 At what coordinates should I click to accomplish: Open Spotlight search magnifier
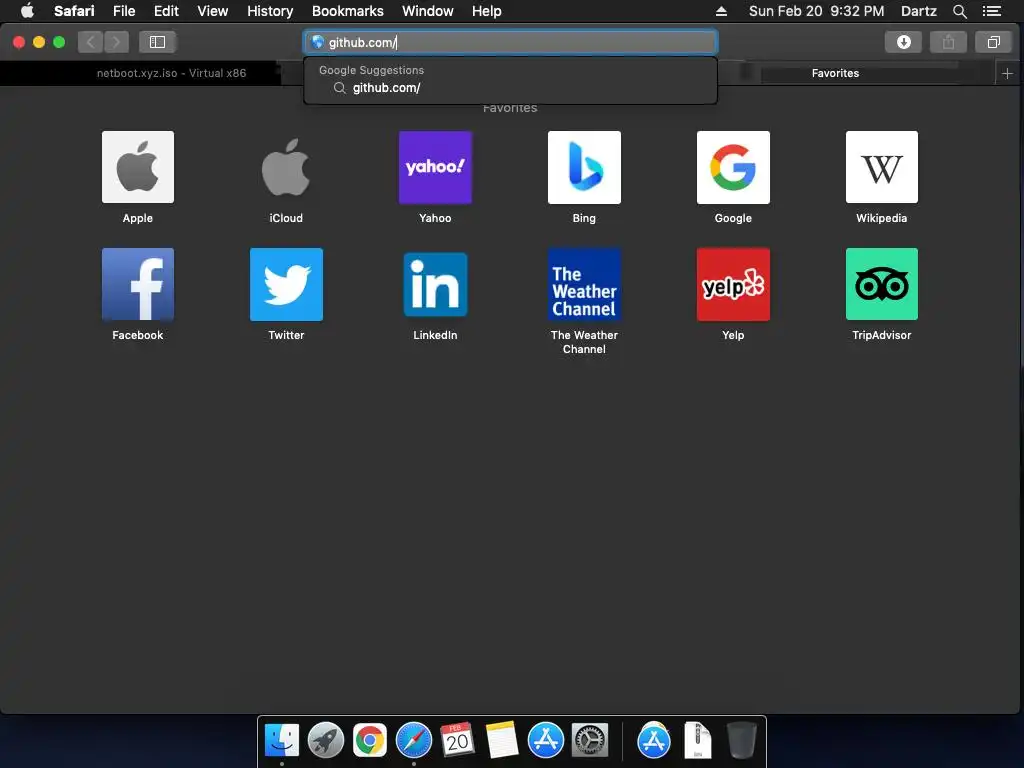click(959, 11)
